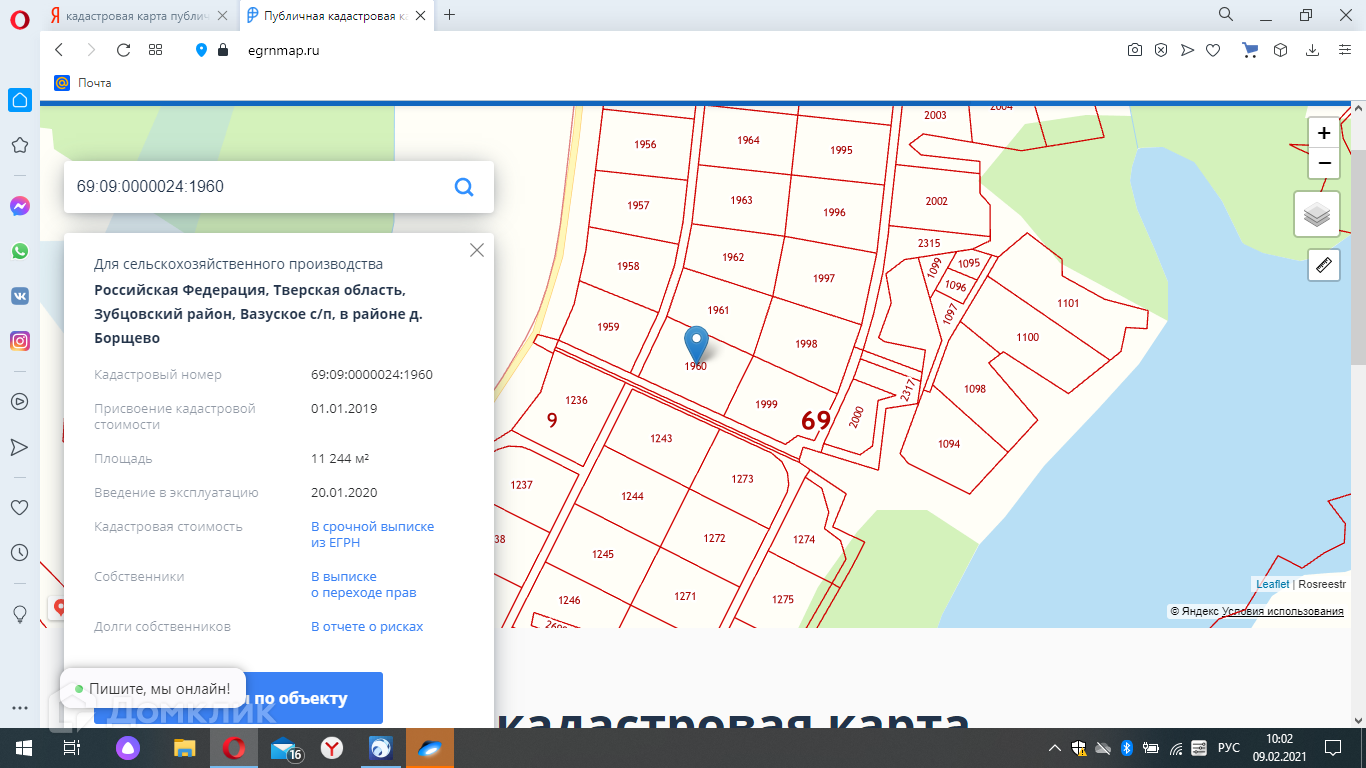Open the 'Пишите, мы онлайн!' chat
This screenshot has height=768, width=1366.
click(152, 689)
